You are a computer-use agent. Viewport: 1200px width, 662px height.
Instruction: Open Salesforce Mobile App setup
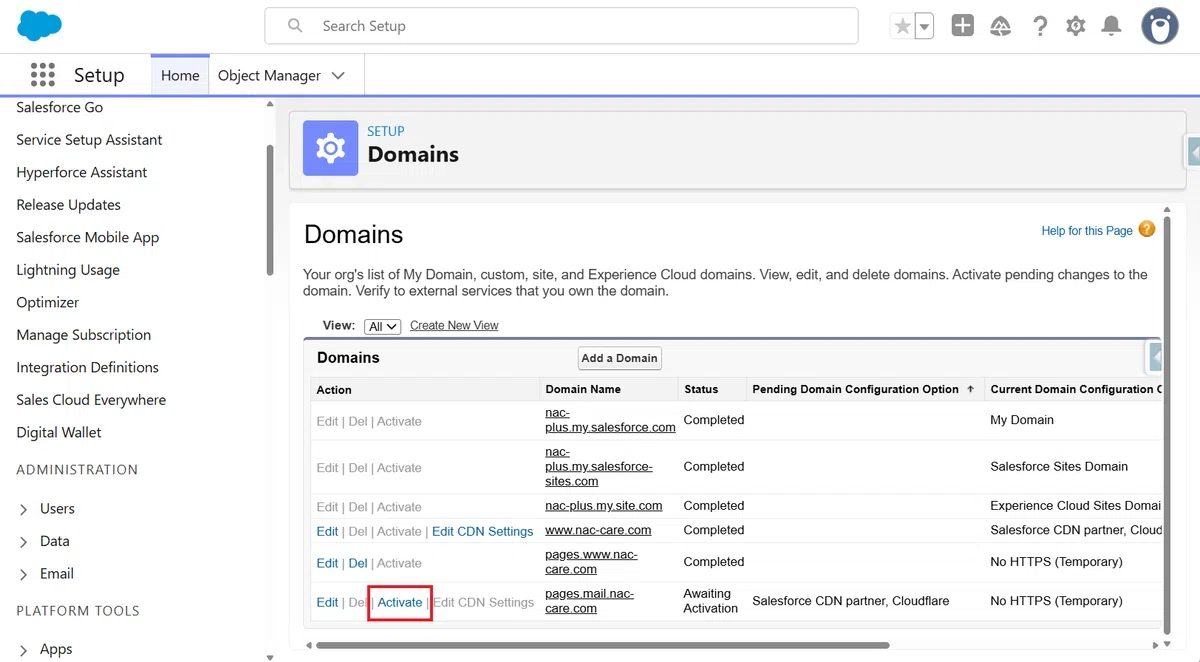coord(88,237)
